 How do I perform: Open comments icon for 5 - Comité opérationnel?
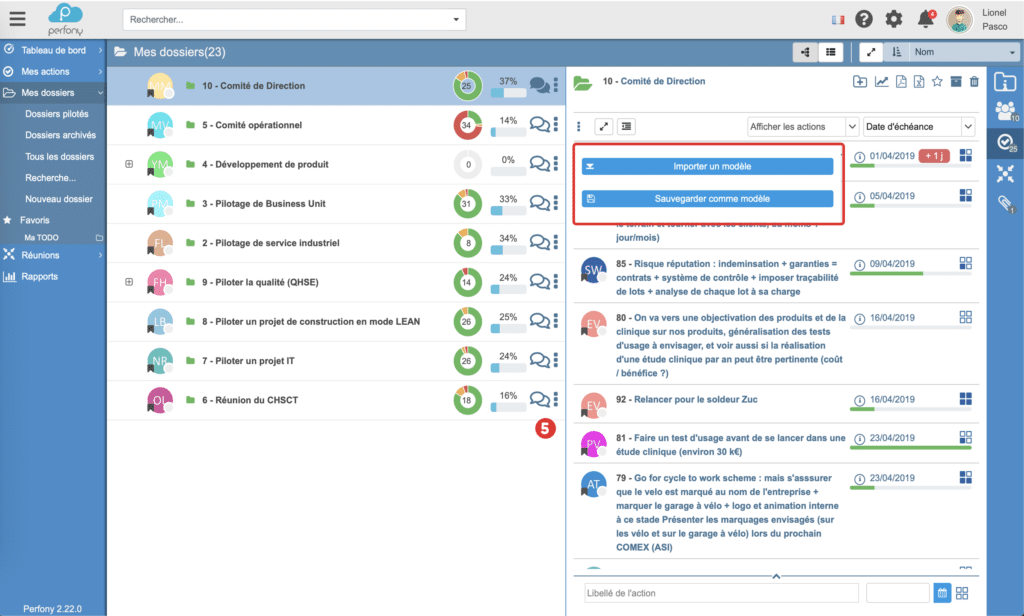[x=539, y=125]
